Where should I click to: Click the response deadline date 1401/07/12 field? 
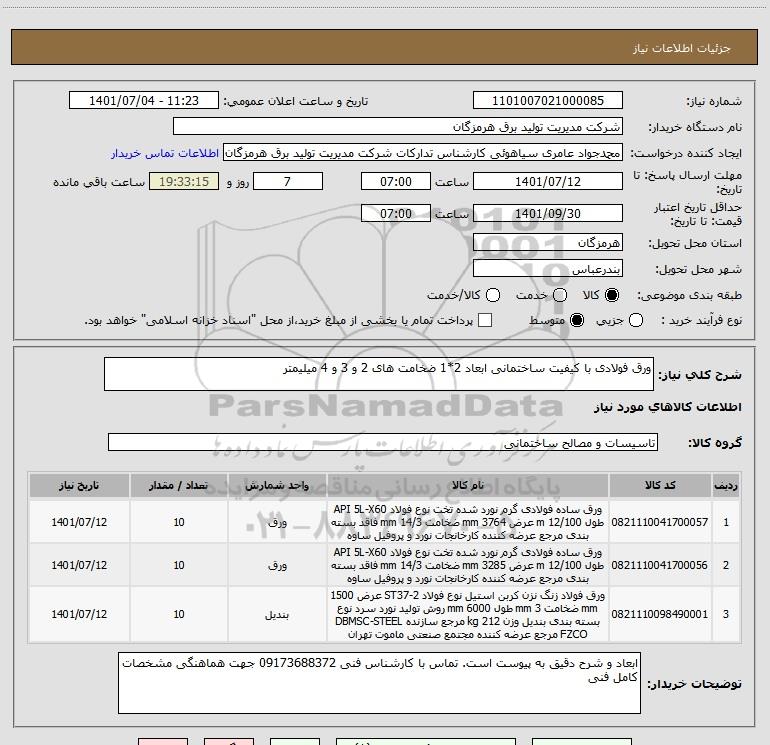tap(548, 182)
